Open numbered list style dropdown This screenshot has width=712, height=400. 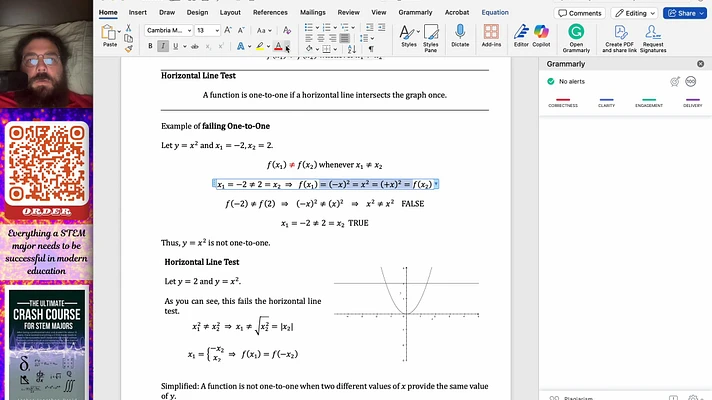(335, 28)
